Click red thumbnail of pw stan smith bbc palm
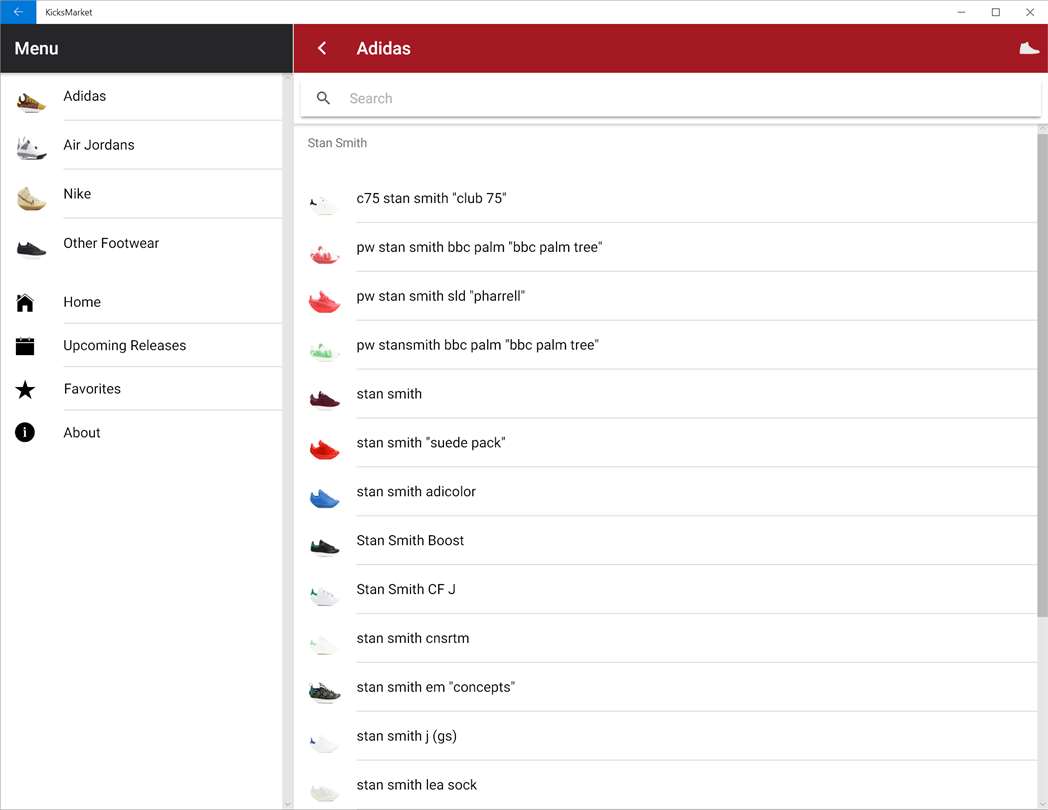Screen dimensions: 1048x810 pos(324,255)
